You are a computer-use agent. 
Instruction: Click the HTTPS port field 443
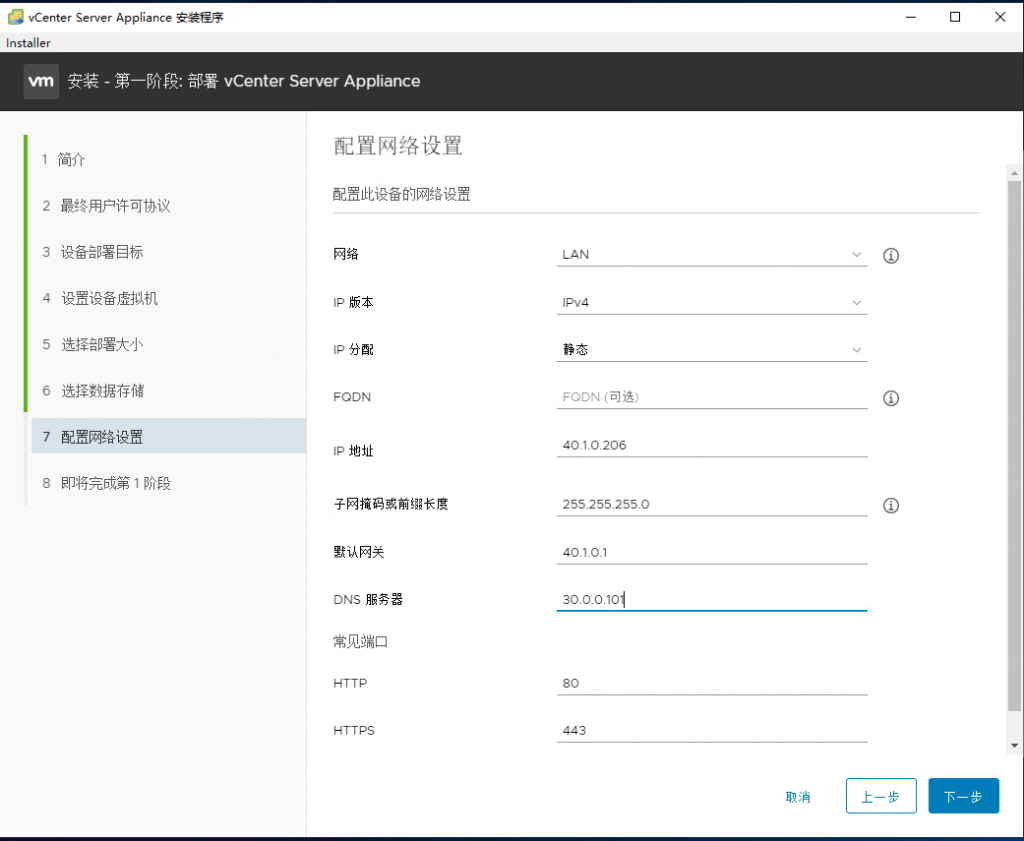(712, 730)
